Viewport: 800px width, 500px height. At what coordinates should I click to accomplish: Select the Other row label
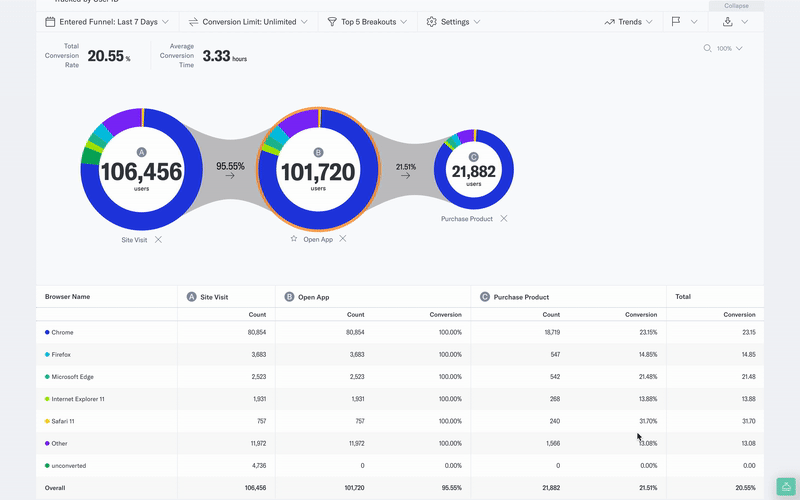(59, 443)
